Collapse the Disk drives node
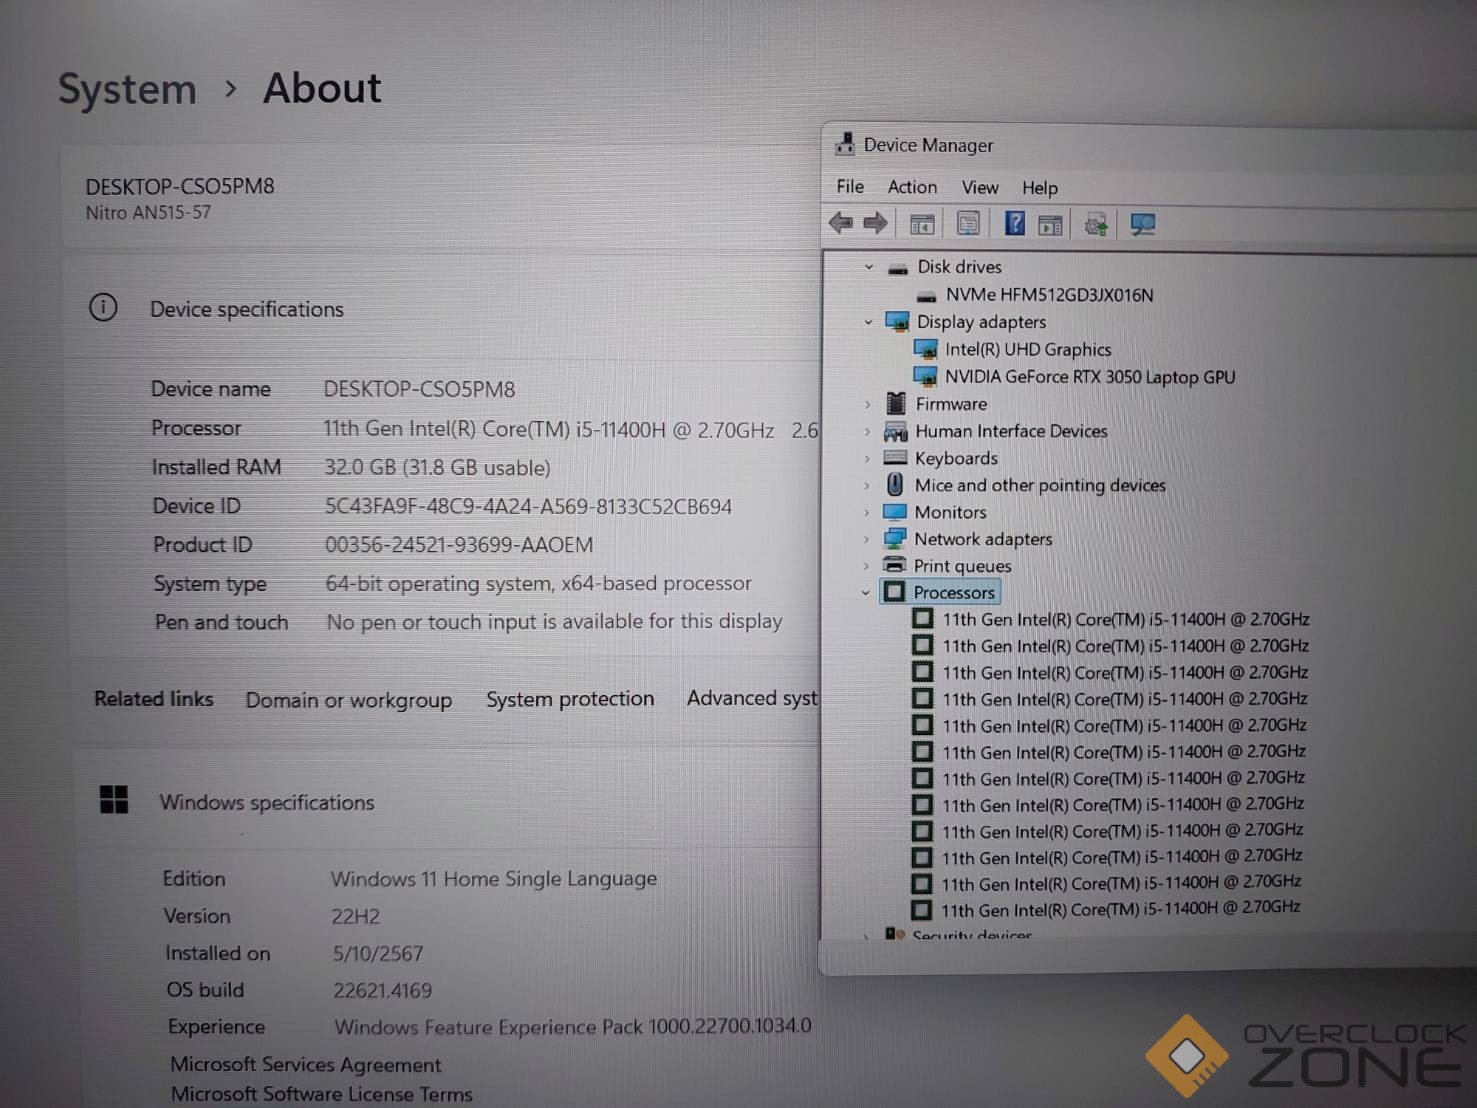Image resolution: width=1477 pixels, height=1108 pixels. tap(868, 267)
